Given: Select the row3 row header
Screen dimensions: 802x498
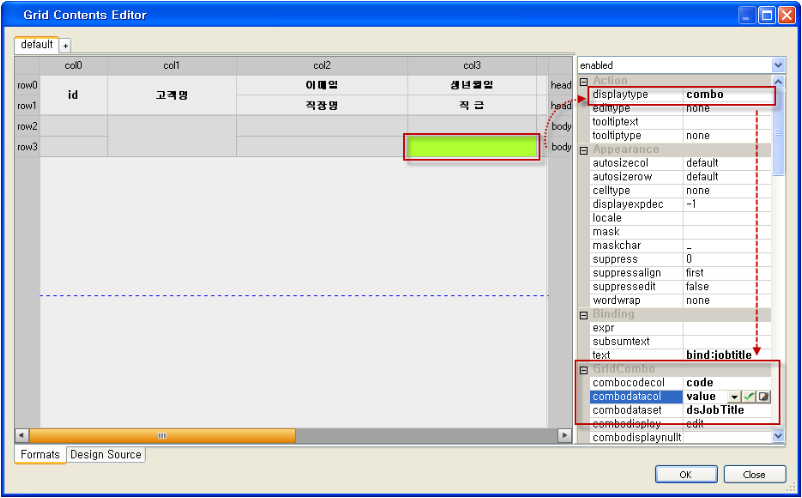Looking at the screenshot, I should [x=27, y=147].
